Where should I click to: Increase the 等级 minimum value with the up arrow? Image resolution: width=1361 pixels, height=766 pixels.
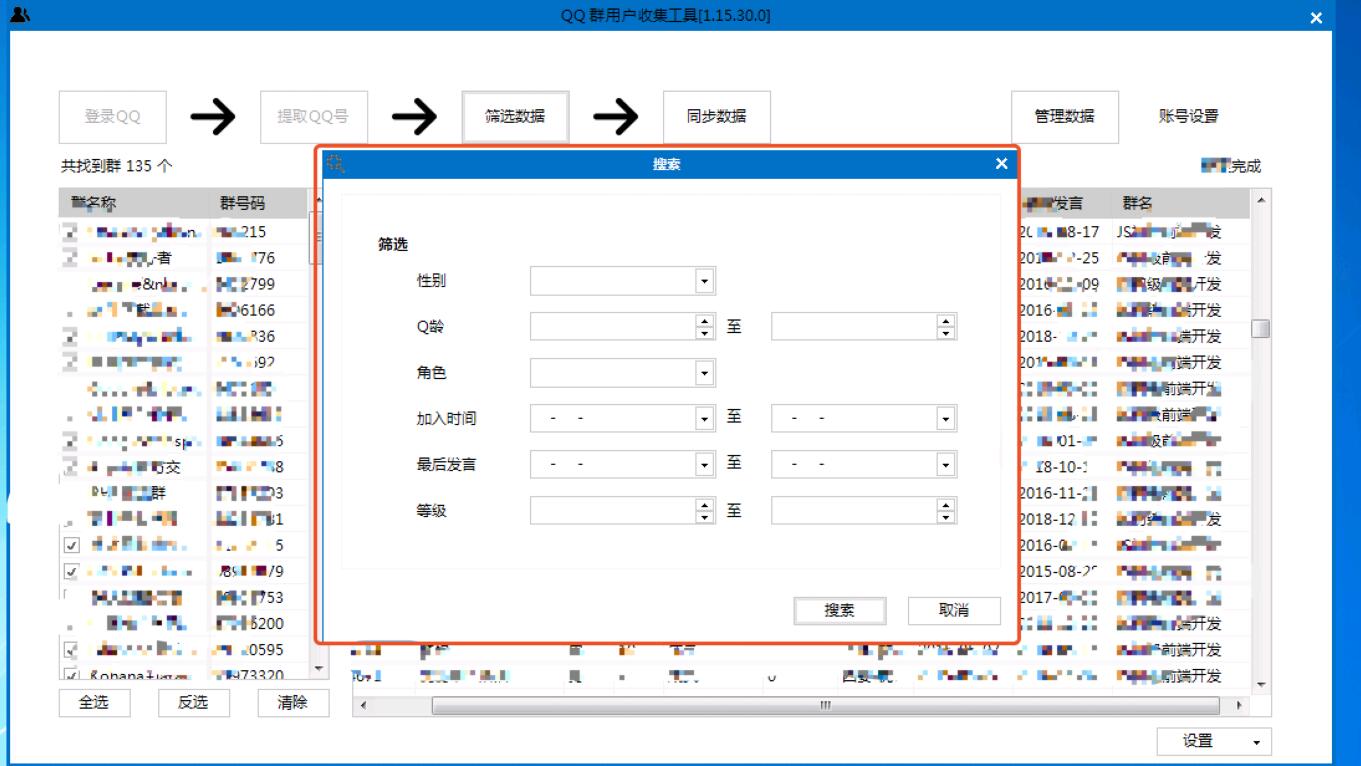[705, 505]
